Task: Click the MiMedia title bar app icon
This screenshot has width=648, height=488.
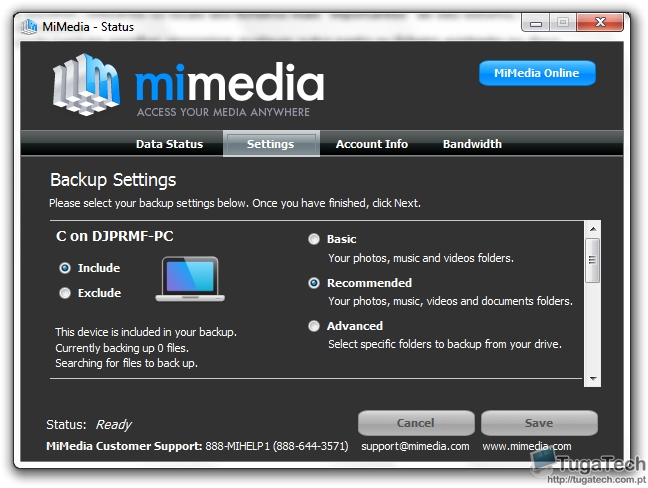Action: click(29, 27)
